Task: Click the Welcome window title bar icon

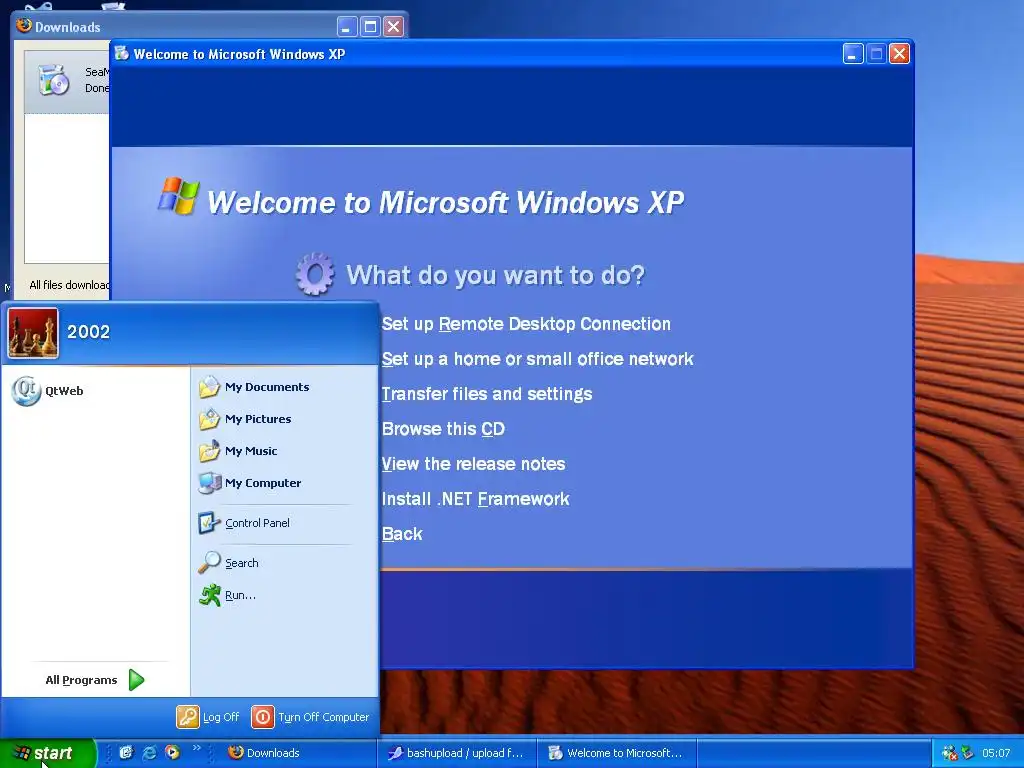Action: pos(121,54)
